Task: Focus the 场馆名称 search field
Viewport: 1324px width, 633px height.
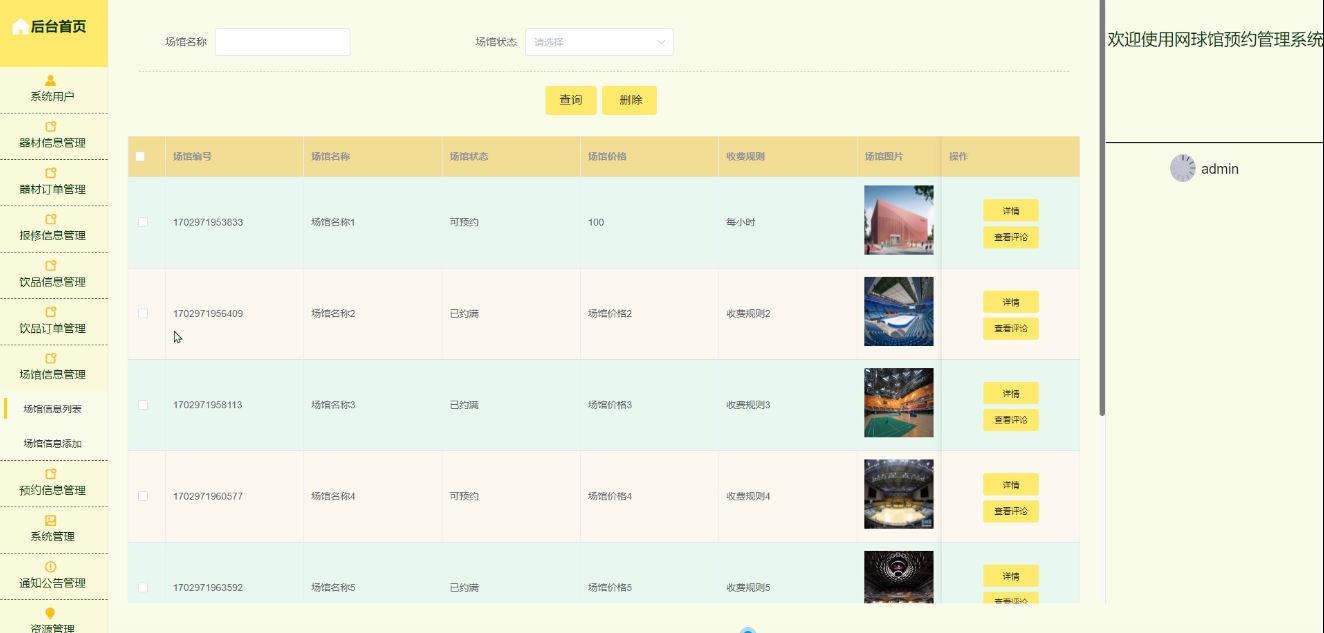Action: click(282, 42)
